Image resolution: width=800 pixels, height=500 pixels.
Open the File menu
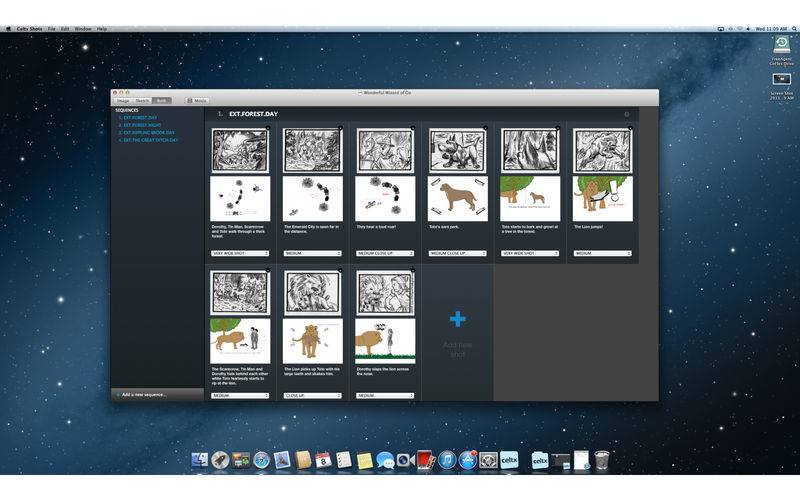point(52,29)
